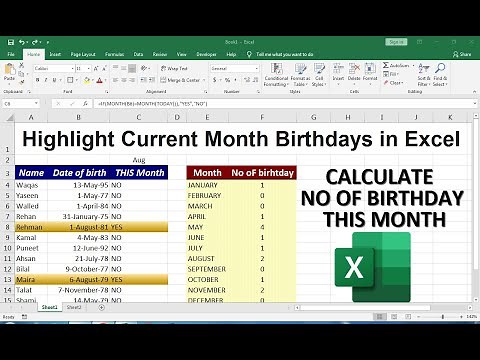Click the Fill button in Editing group
Viewport: 480px width, 360px height.
(x=391, y=74)
